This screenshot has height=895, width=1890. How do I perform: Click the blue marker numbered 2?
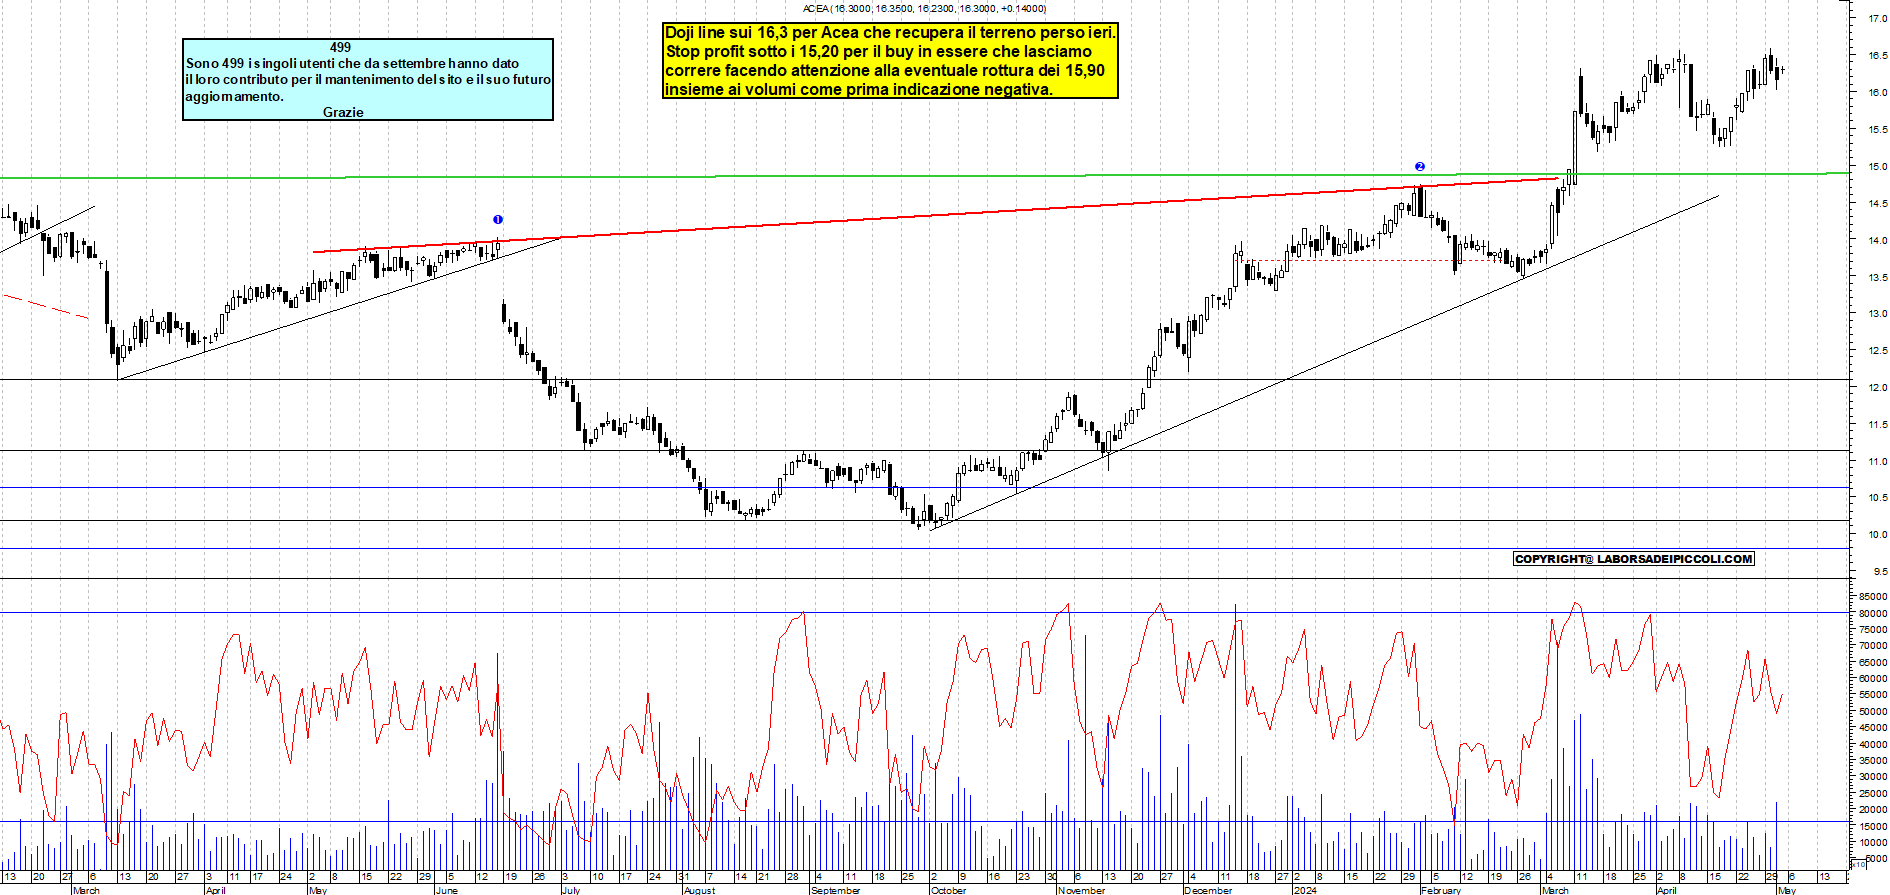pos(1419,167)
